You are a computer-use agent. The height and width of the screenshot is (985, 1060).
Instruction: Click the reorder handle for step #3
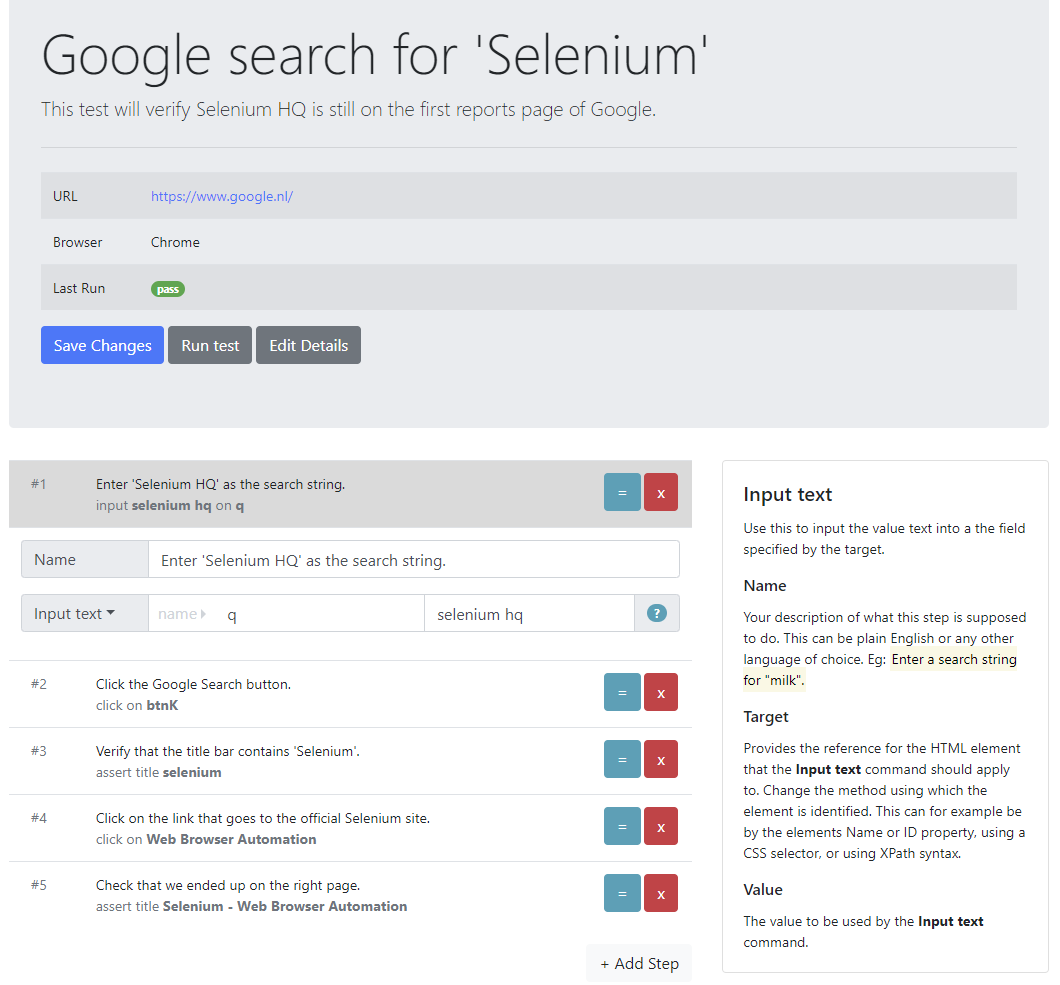(622, 759)
